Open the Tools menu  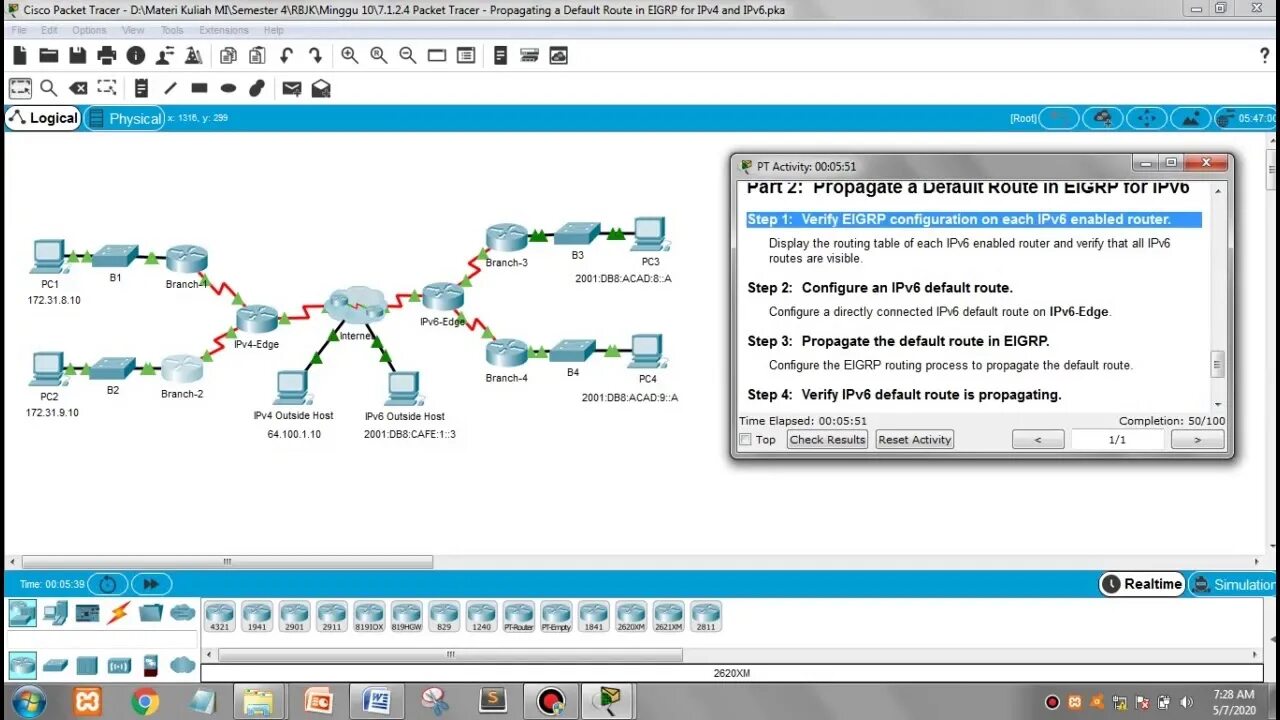pyautogui.click(x=172, y=30)
